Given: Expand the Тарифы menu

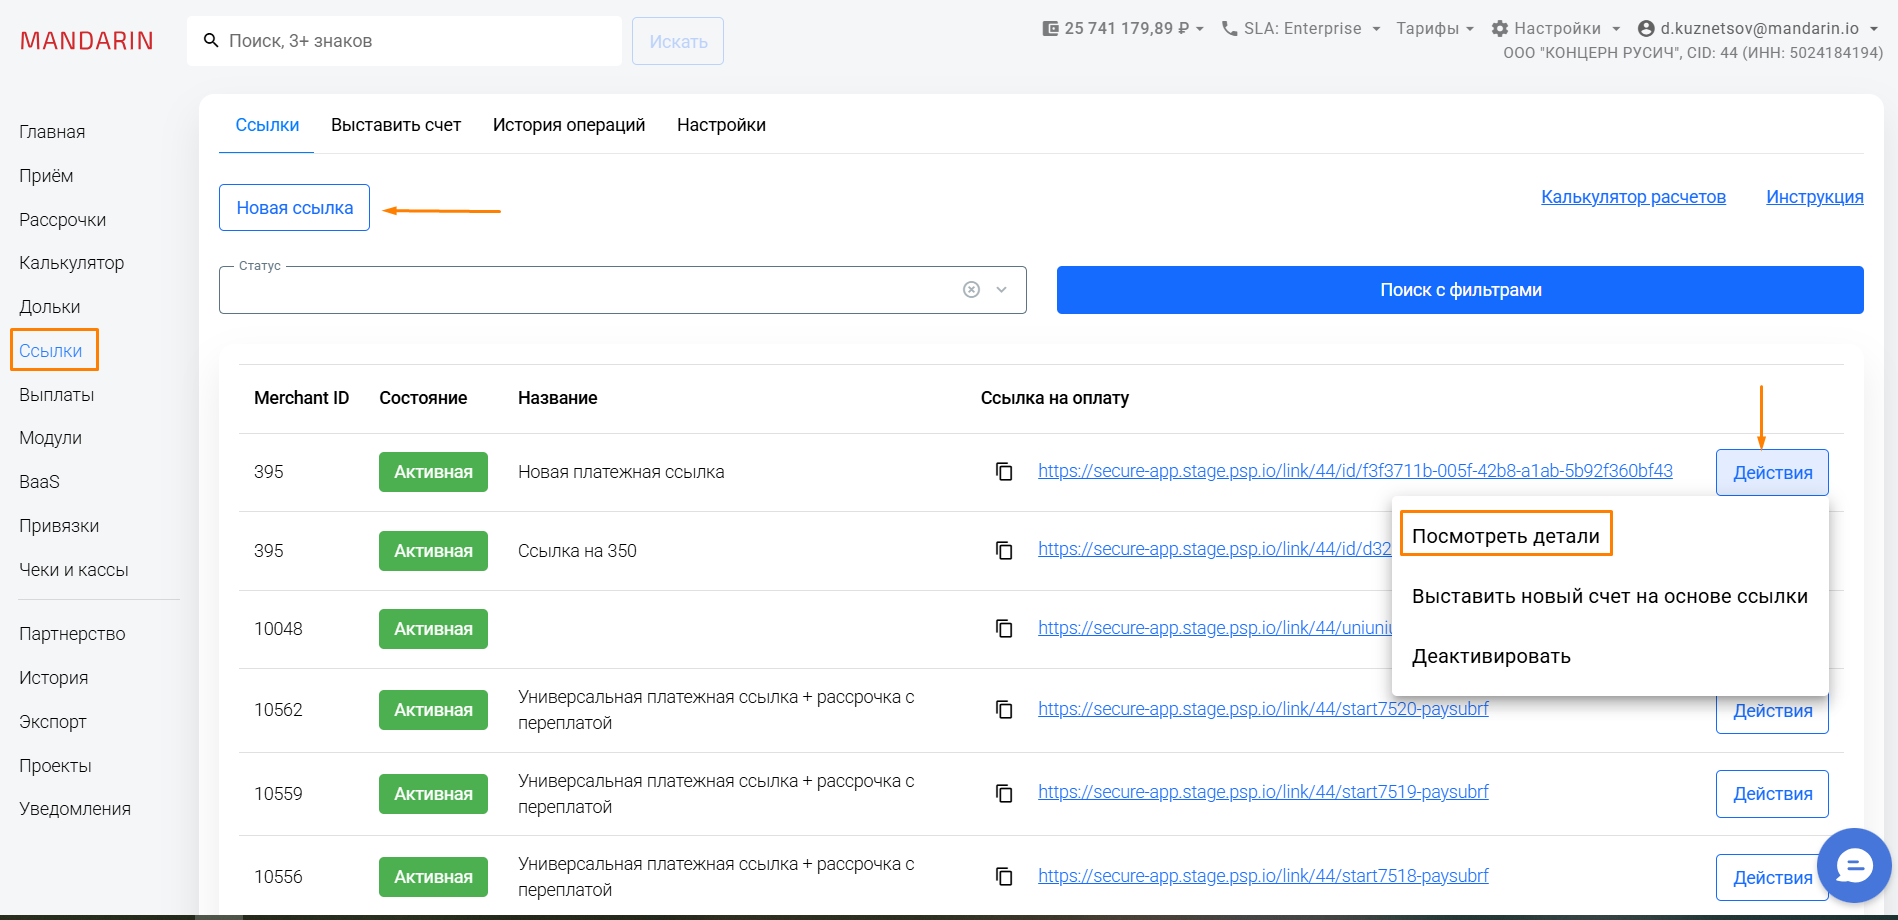Looking at the screenshot, I should point(1435,29).
